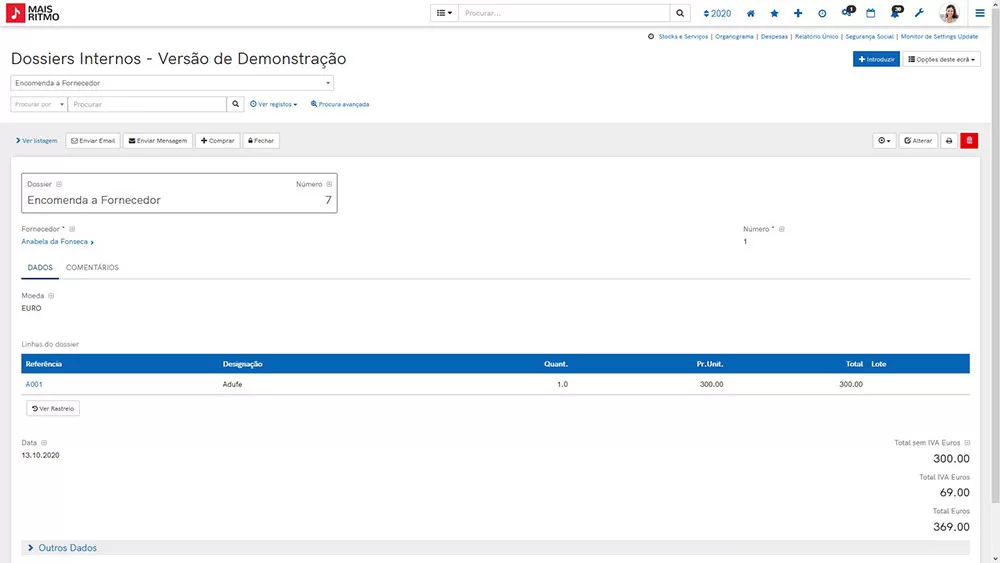Screen dimensions: 1000x563
Task: Click the Designação column header
Action: pos(242,364)
